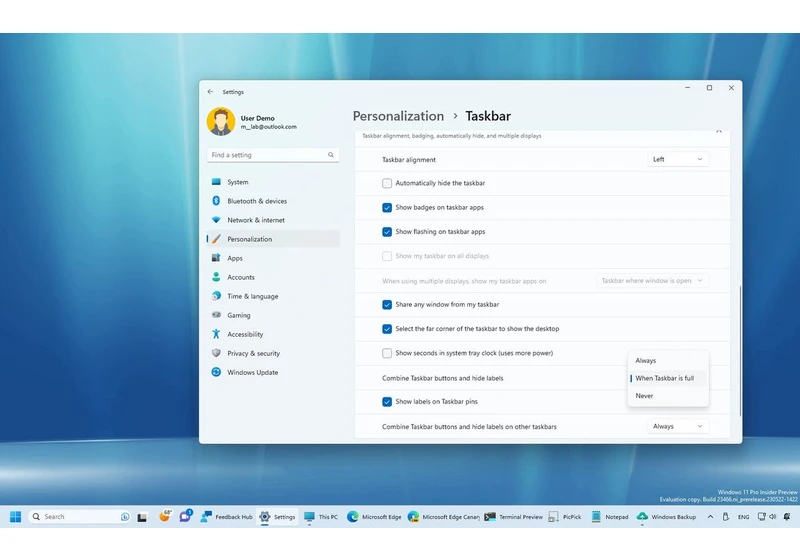Screen dimensions: 800x560
Task: Launch Microsoft Edge from taskbar
Action: (374, 517)
